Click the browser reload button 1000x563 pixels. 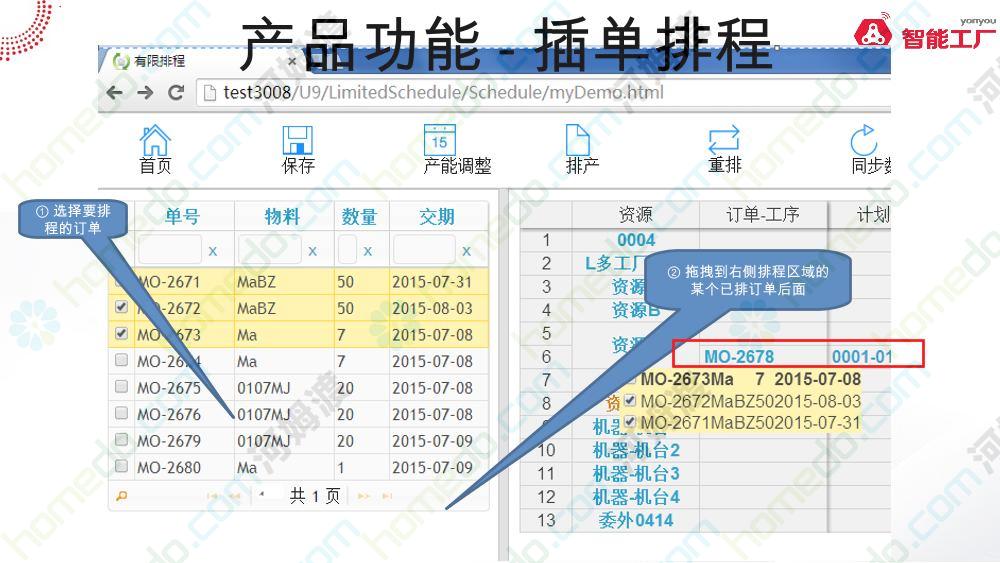click(x=177, y=93)
